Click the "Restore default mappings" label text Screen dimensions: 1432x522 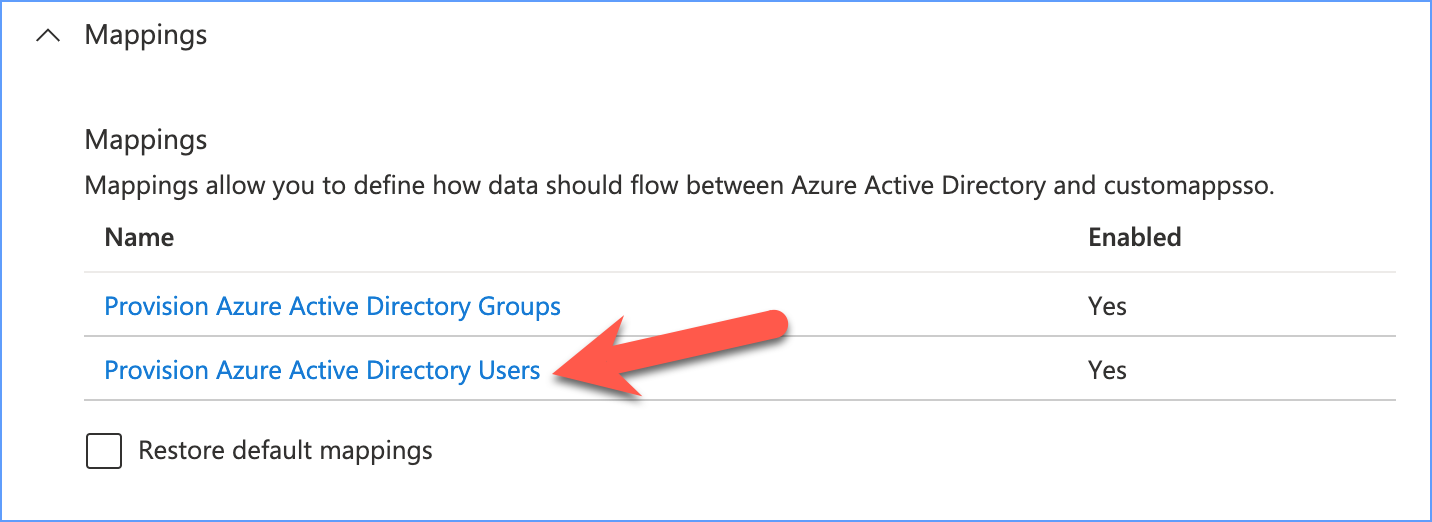285,451
